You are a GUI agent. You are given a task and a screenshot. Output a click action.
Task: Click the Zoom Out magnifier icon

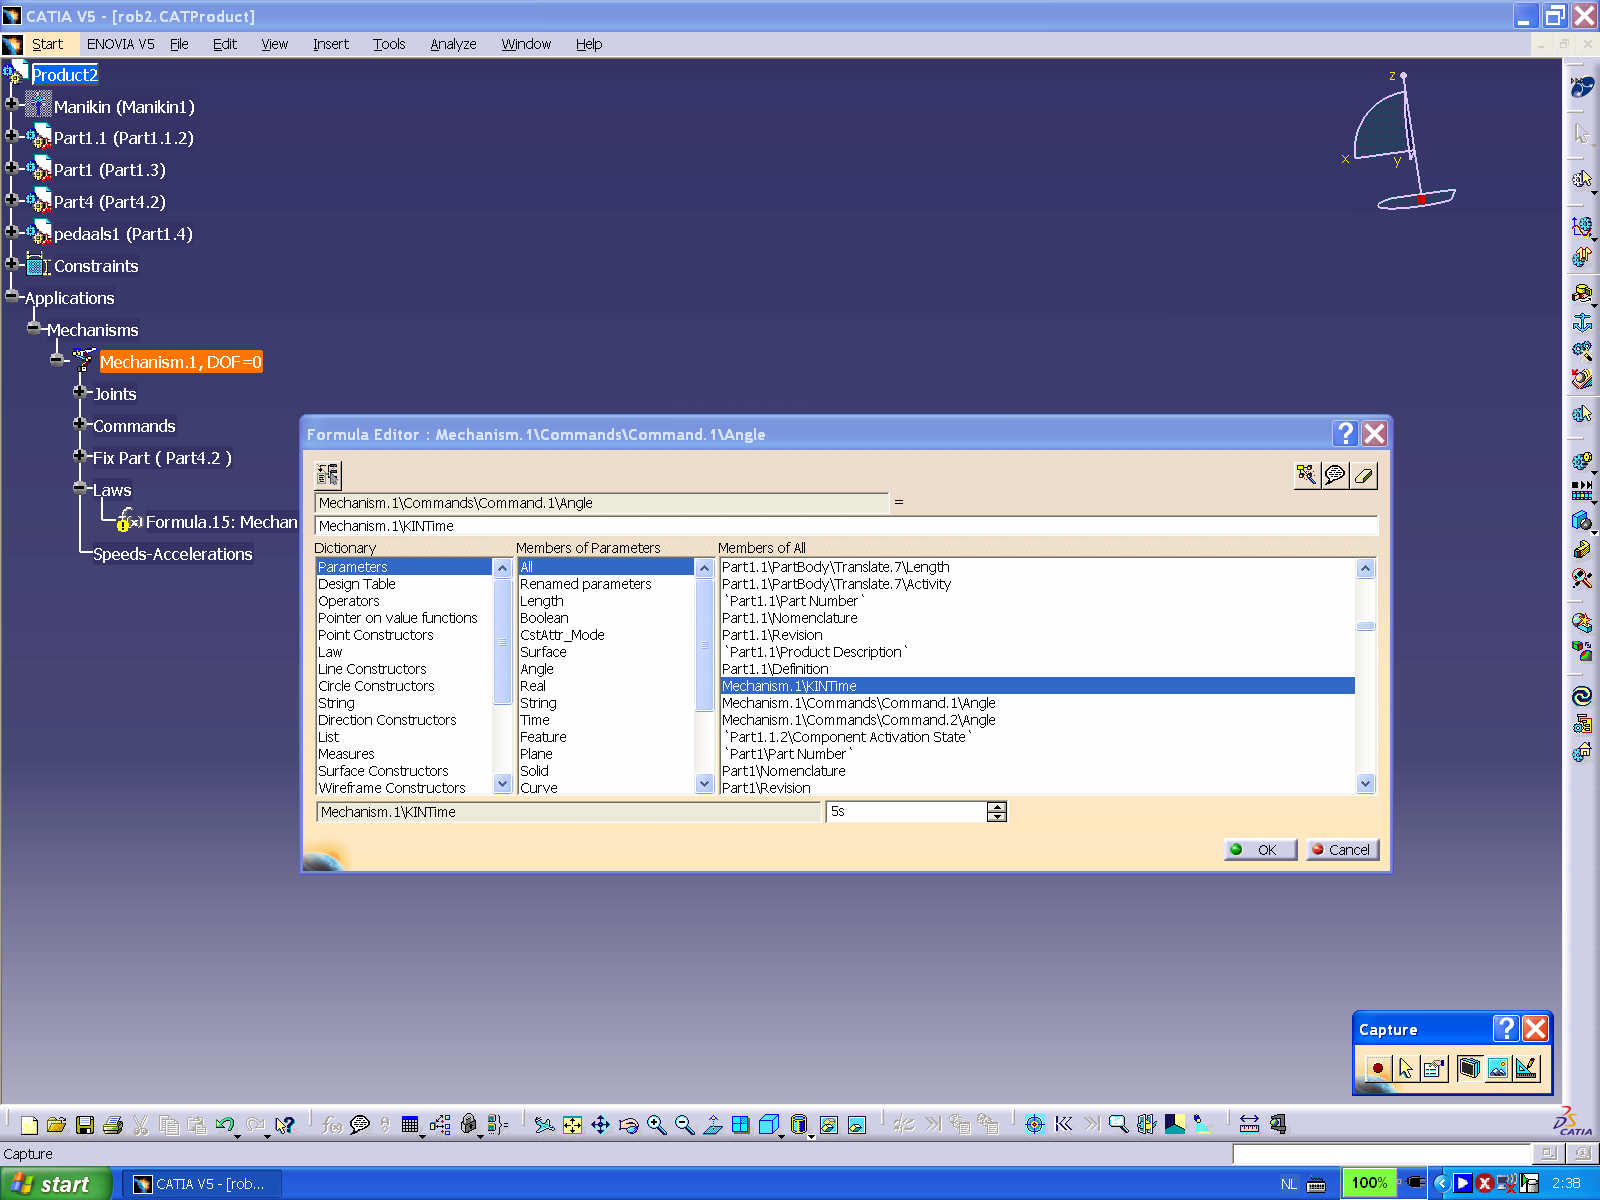point(684,1125)
